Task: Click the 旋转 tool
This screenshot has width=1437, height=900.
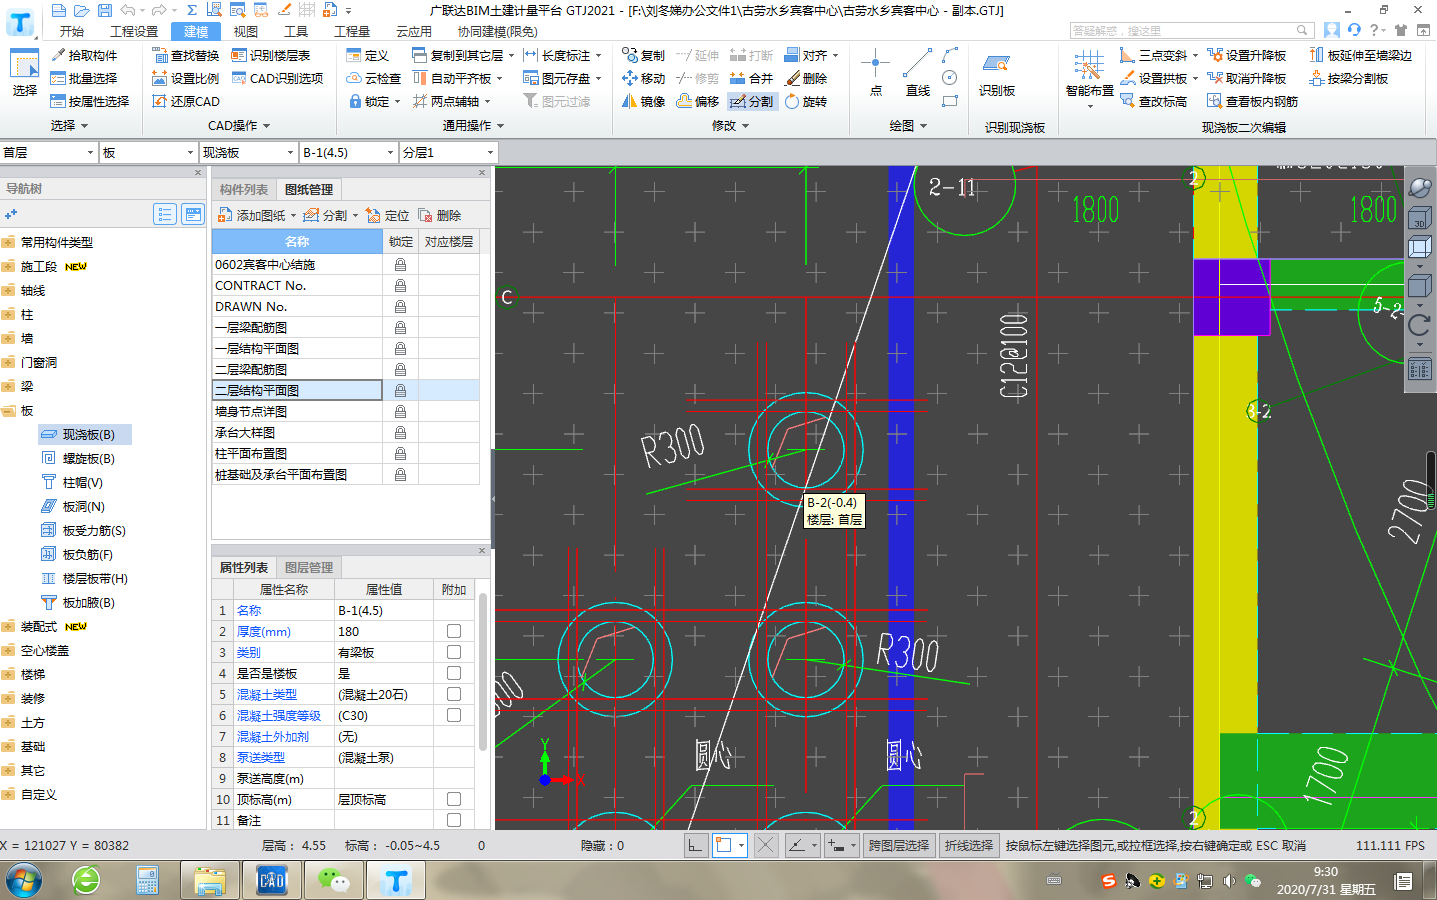Action: pyautogui.click(x=806, y=101)
